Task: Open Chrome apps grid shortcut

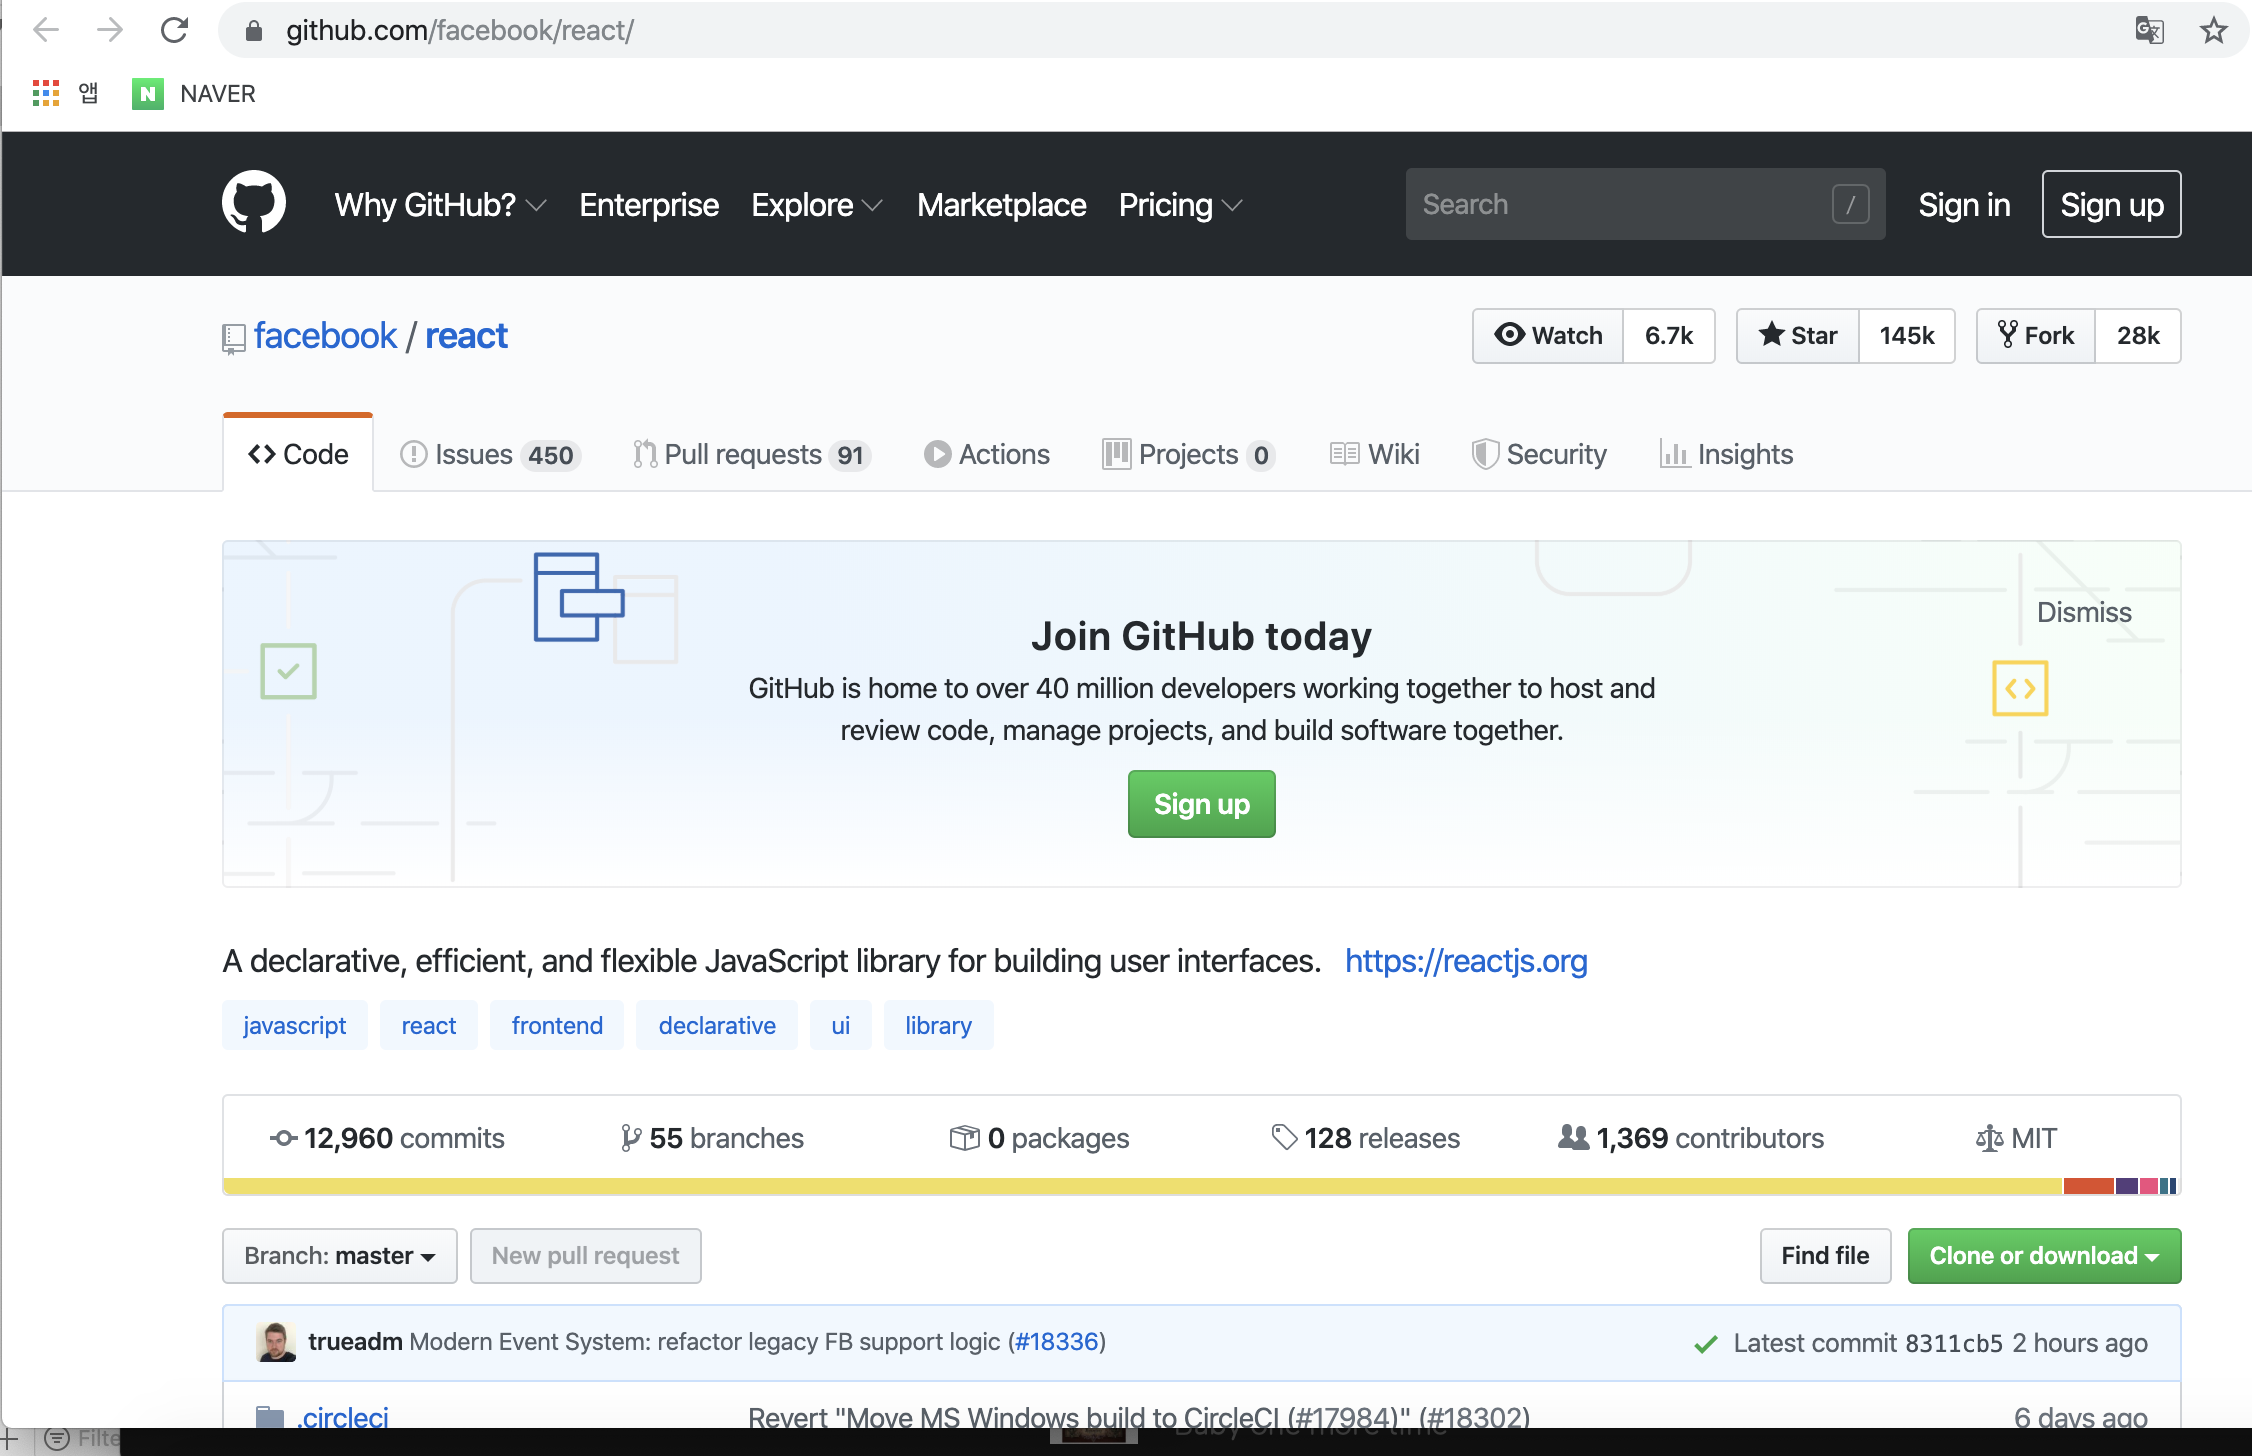Action: coord(46,94)
